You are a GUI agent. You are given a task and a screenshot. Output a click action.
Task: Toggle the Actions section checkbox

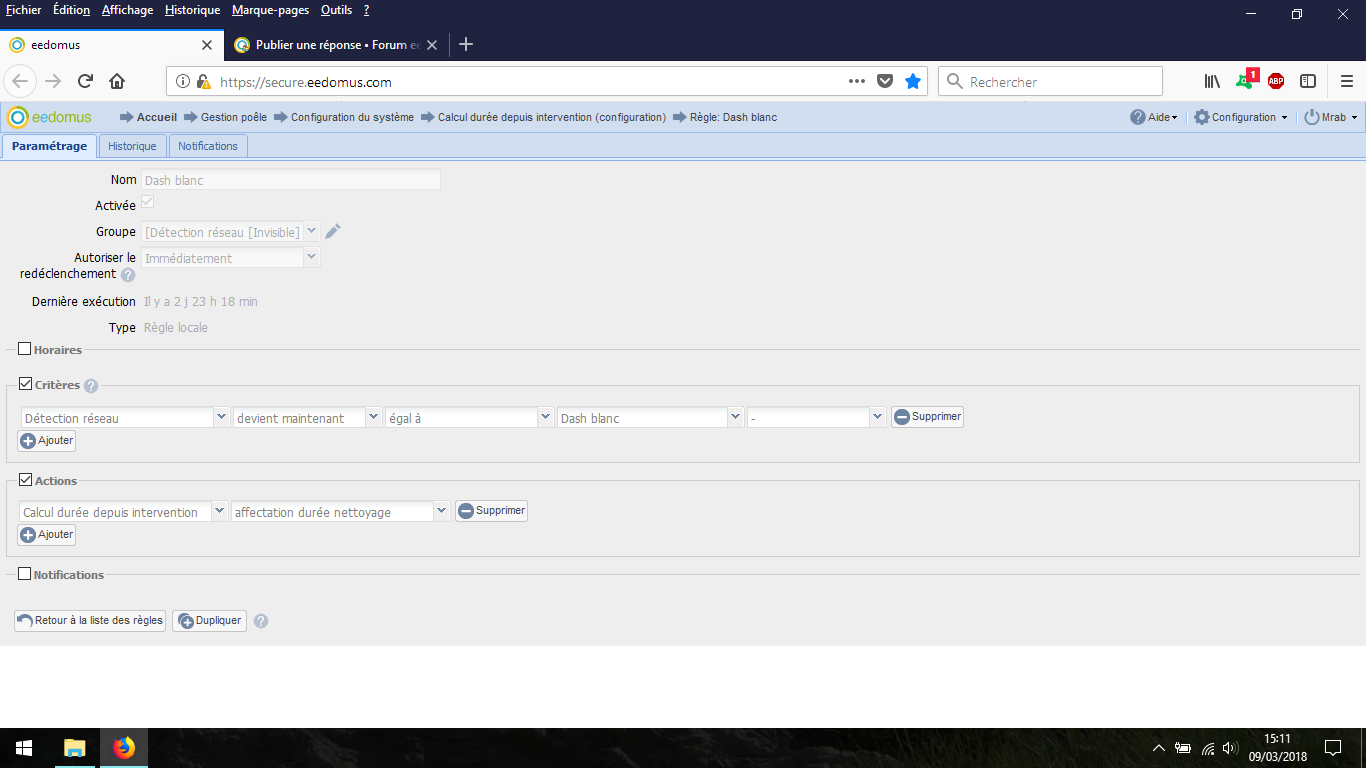(25, 480)
